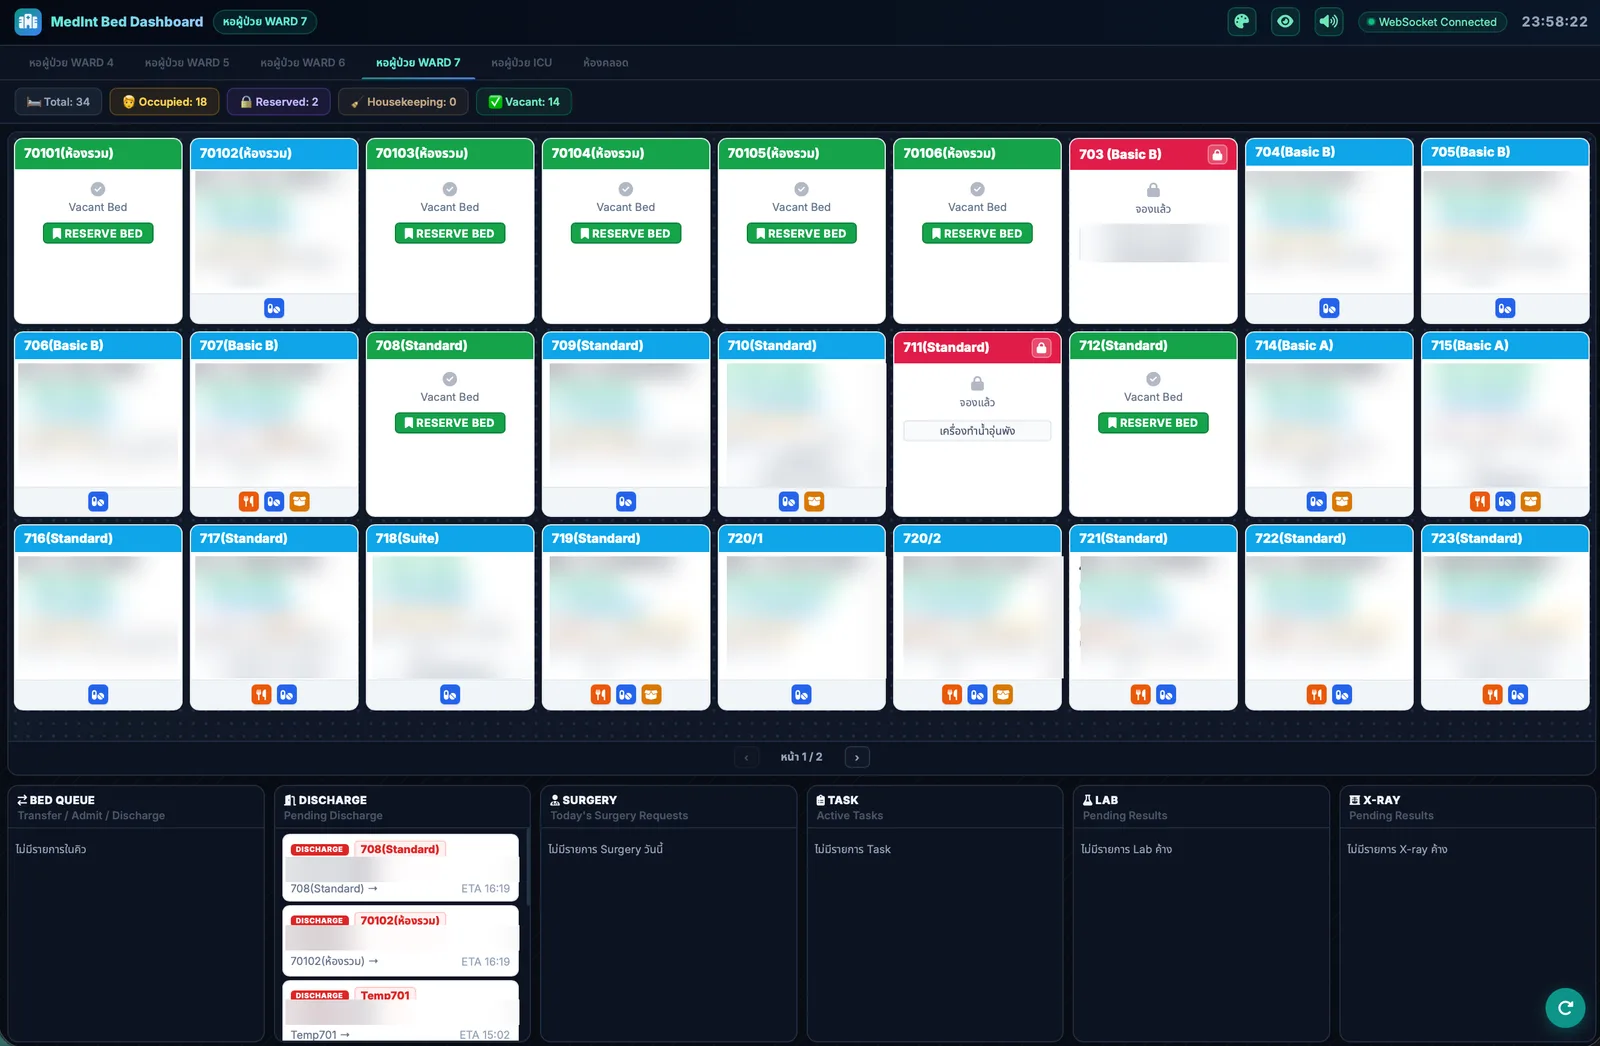Screen dimensions: 1600x1046
Task: Click the orange box icon on bed 710
Action: [x=814, y=501]
